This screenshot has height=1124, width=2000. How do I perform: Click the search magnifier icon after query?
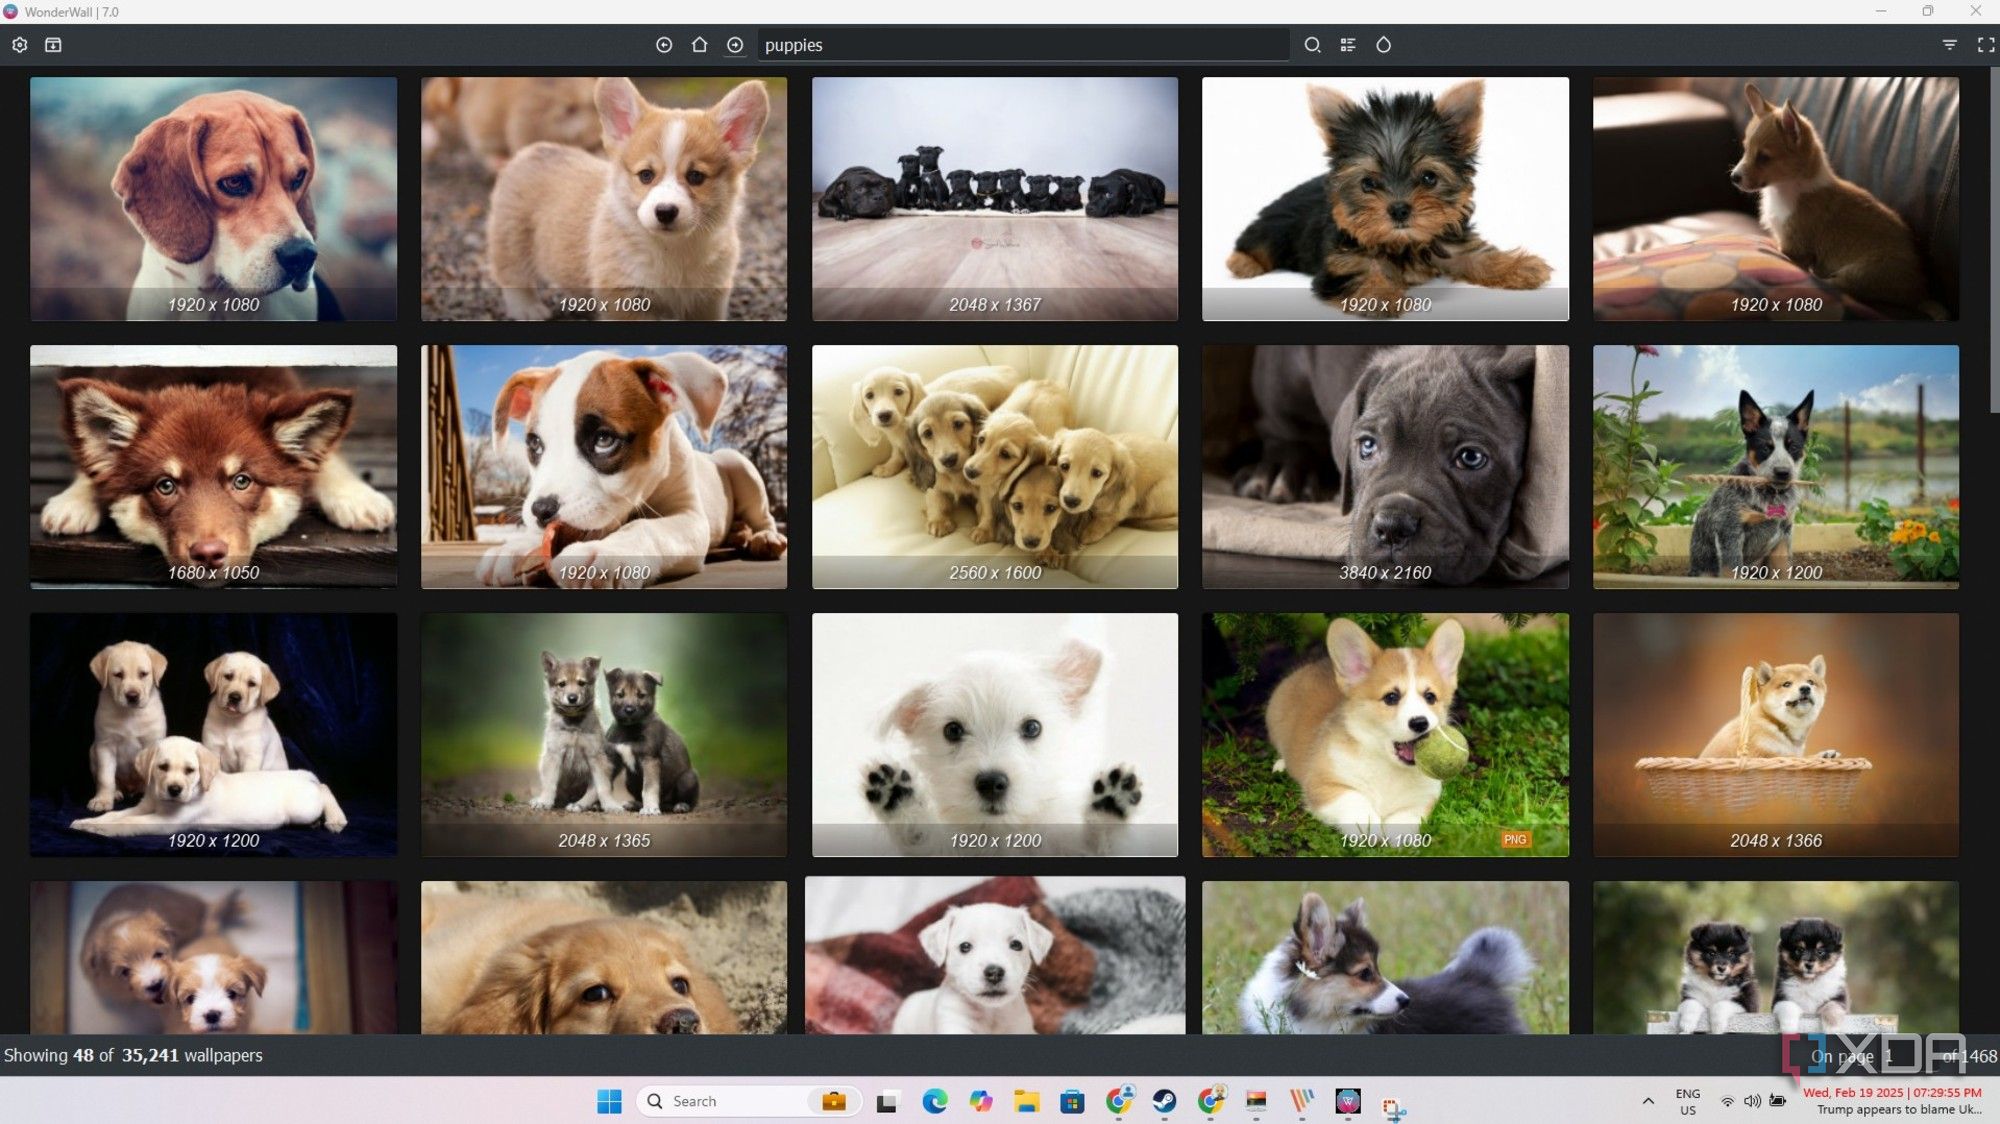click(1313, 45)
